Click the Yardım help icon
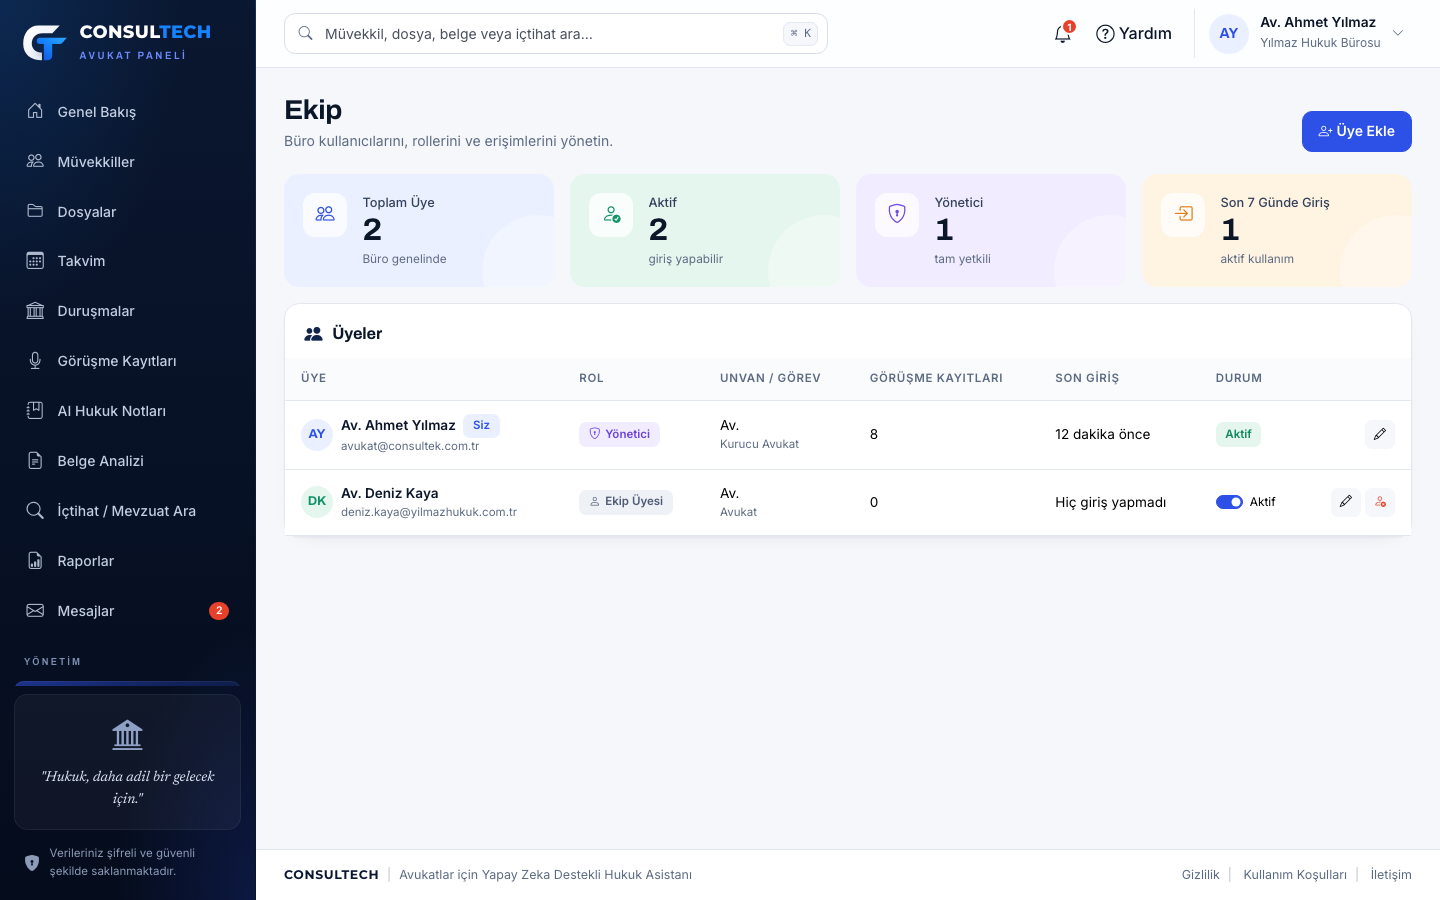The image size is (1440, 900). tap(1105, 34)
